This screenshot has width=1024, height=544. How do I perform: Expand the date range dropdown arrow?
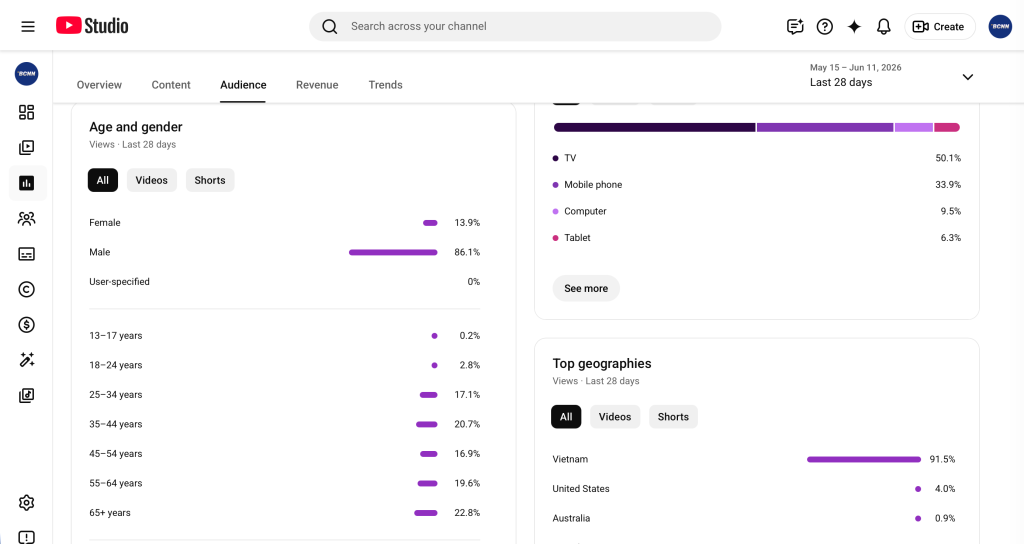[x=968, y=77]
